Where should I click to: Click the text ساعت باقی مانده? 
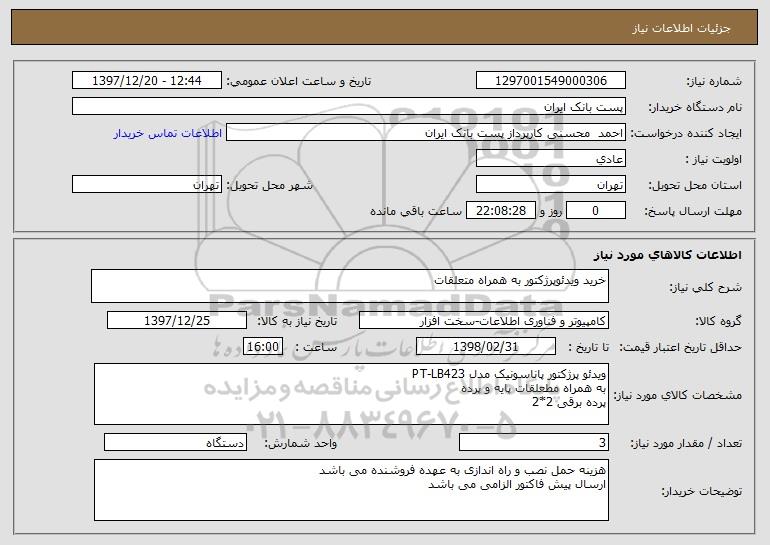coord(415,211)
